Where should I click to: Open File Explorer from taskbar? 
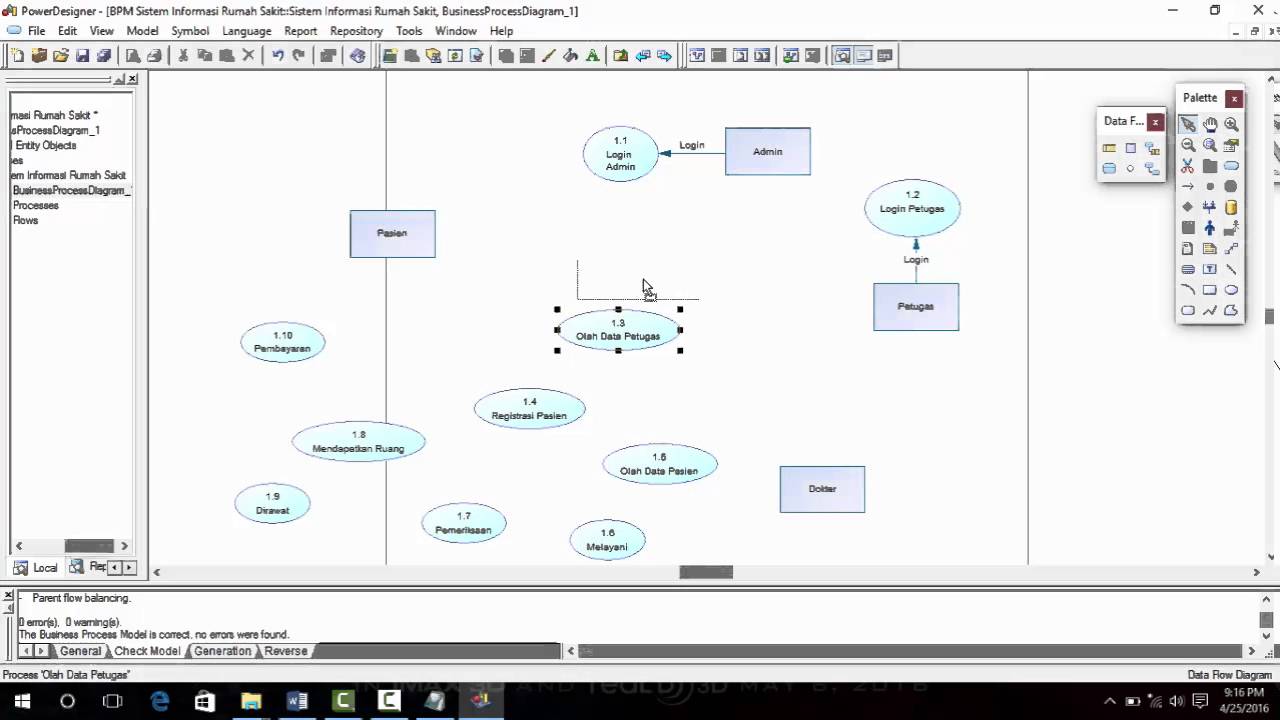pos(251,701)
